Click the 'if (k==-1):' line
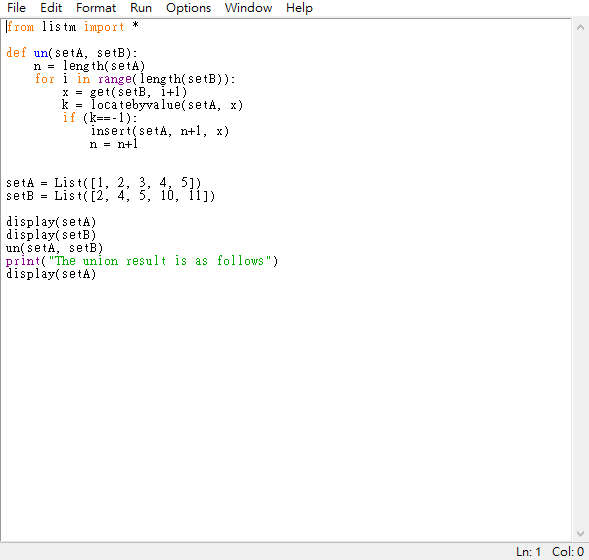Image resolution: width=589 pixels, height=560 pixels. pyautogui.click(x=100, y=118)
